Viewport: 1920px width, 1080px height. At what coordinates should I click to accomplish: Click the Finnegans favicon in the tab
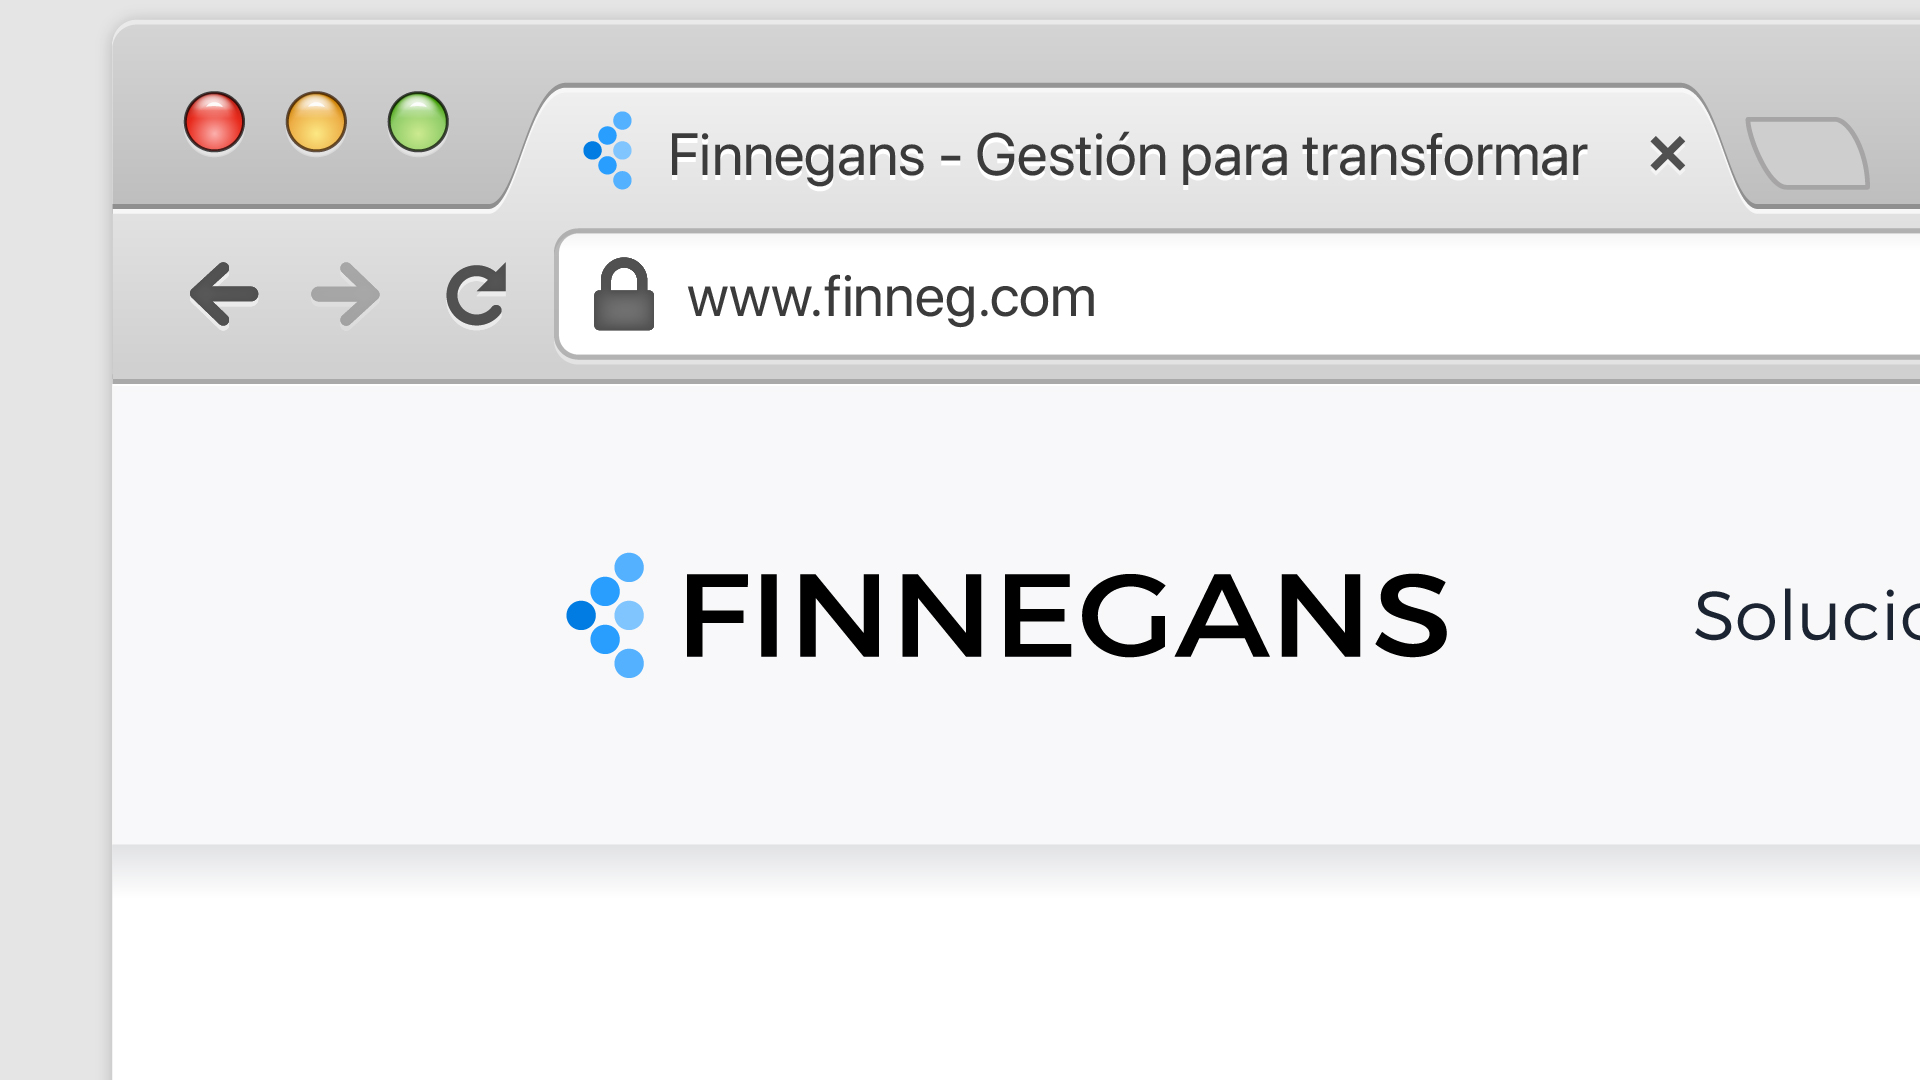click(609, 150)
